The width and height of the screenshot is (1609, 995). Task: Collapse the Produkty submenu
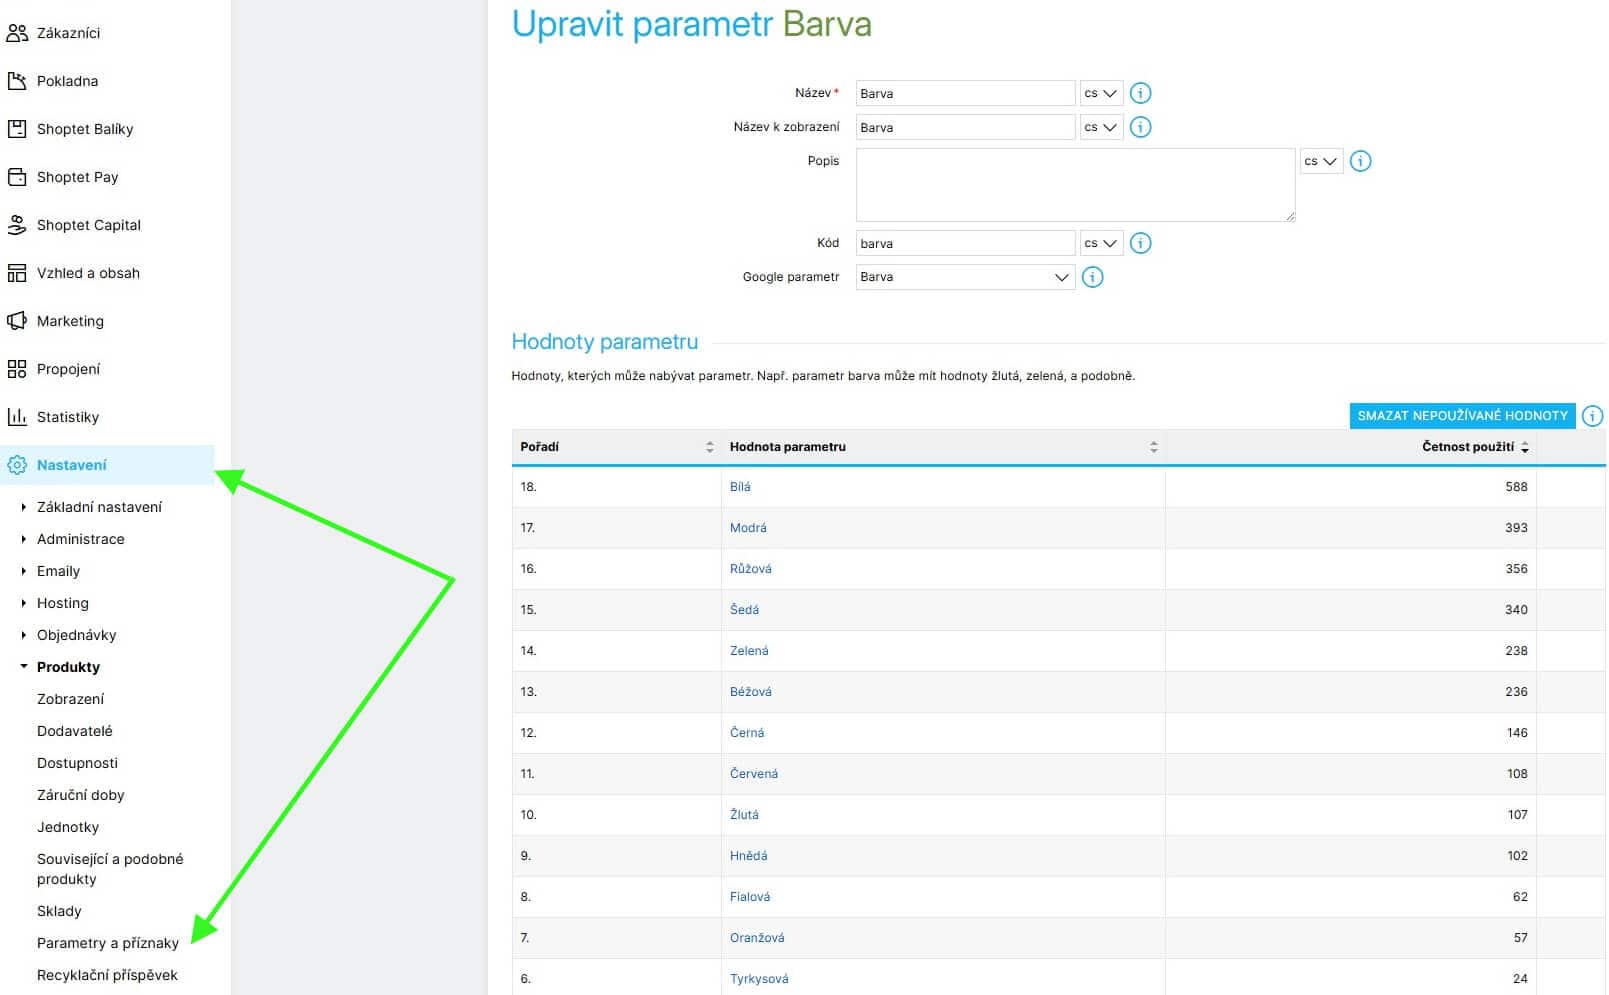pyautogui.click(x=24, y=667)
